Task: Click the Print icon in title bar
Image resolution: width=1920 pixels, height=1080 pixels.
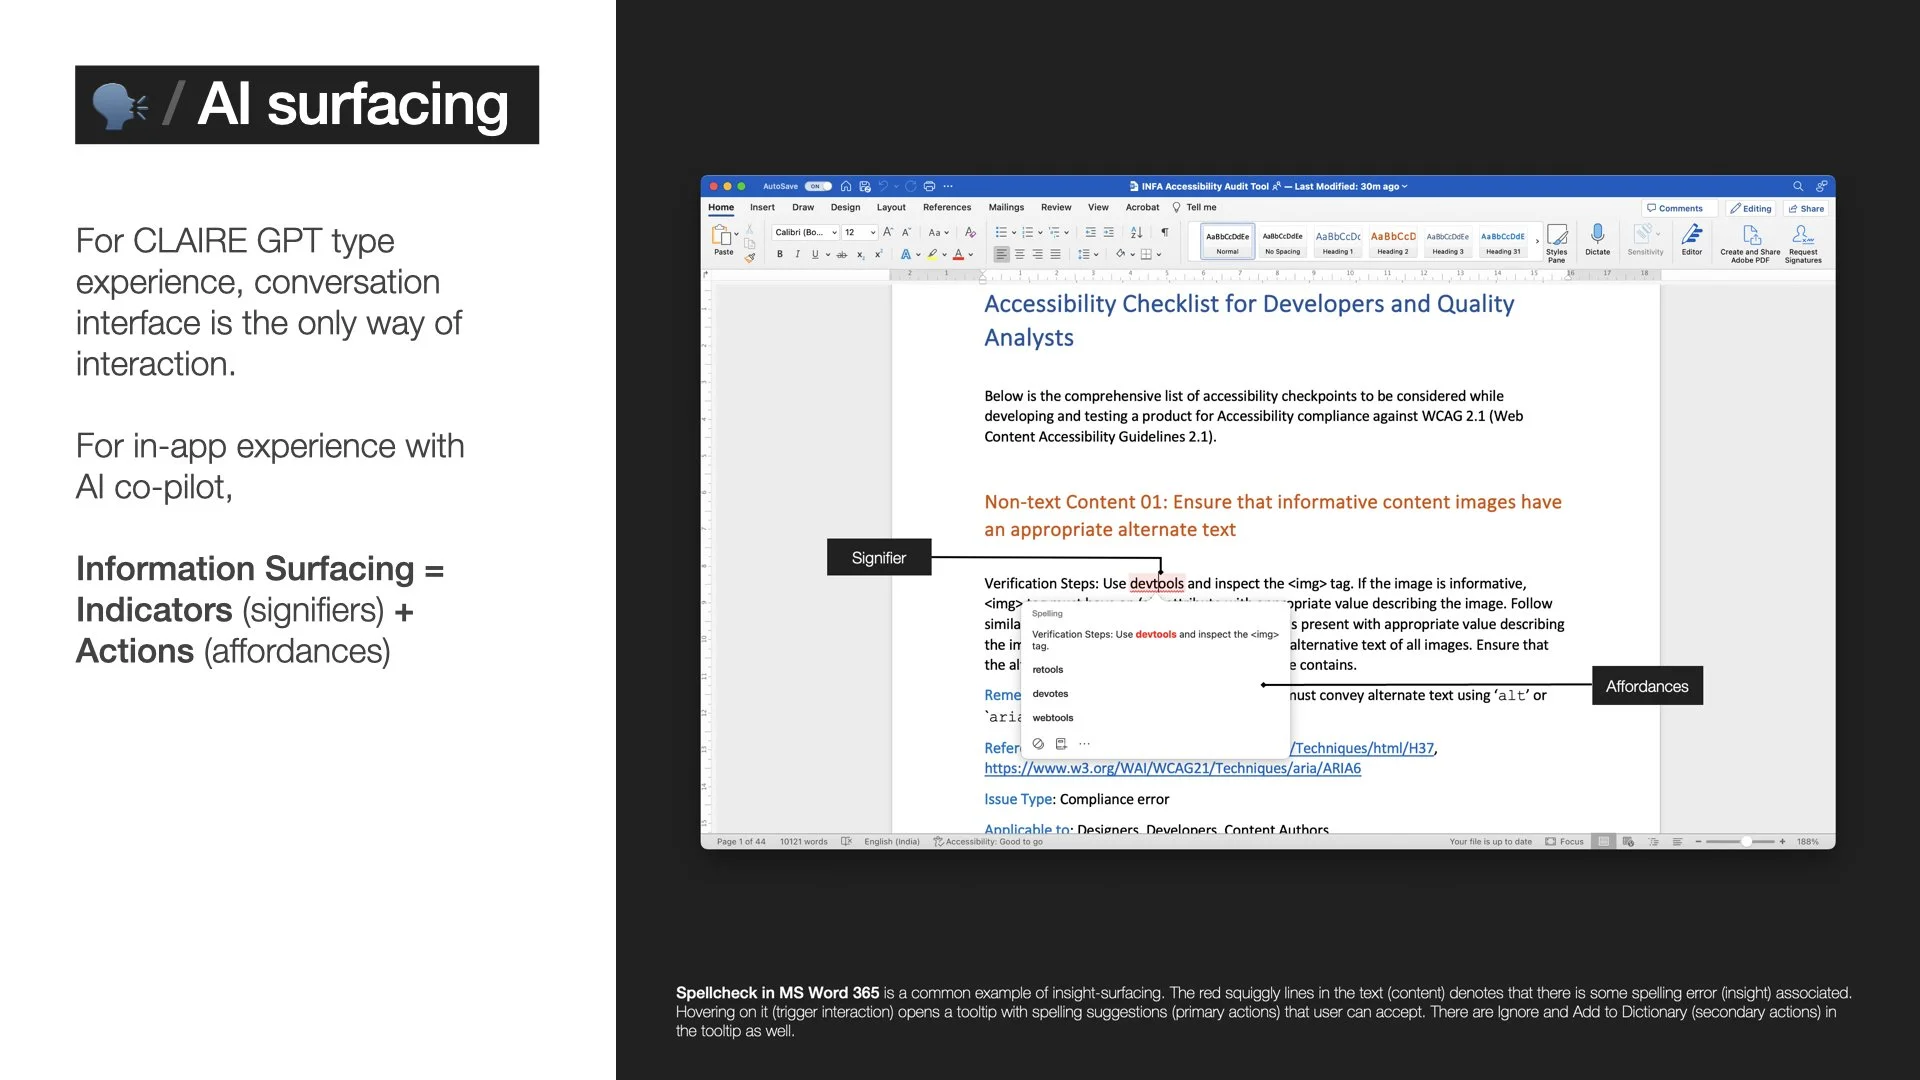Action: 929,186
